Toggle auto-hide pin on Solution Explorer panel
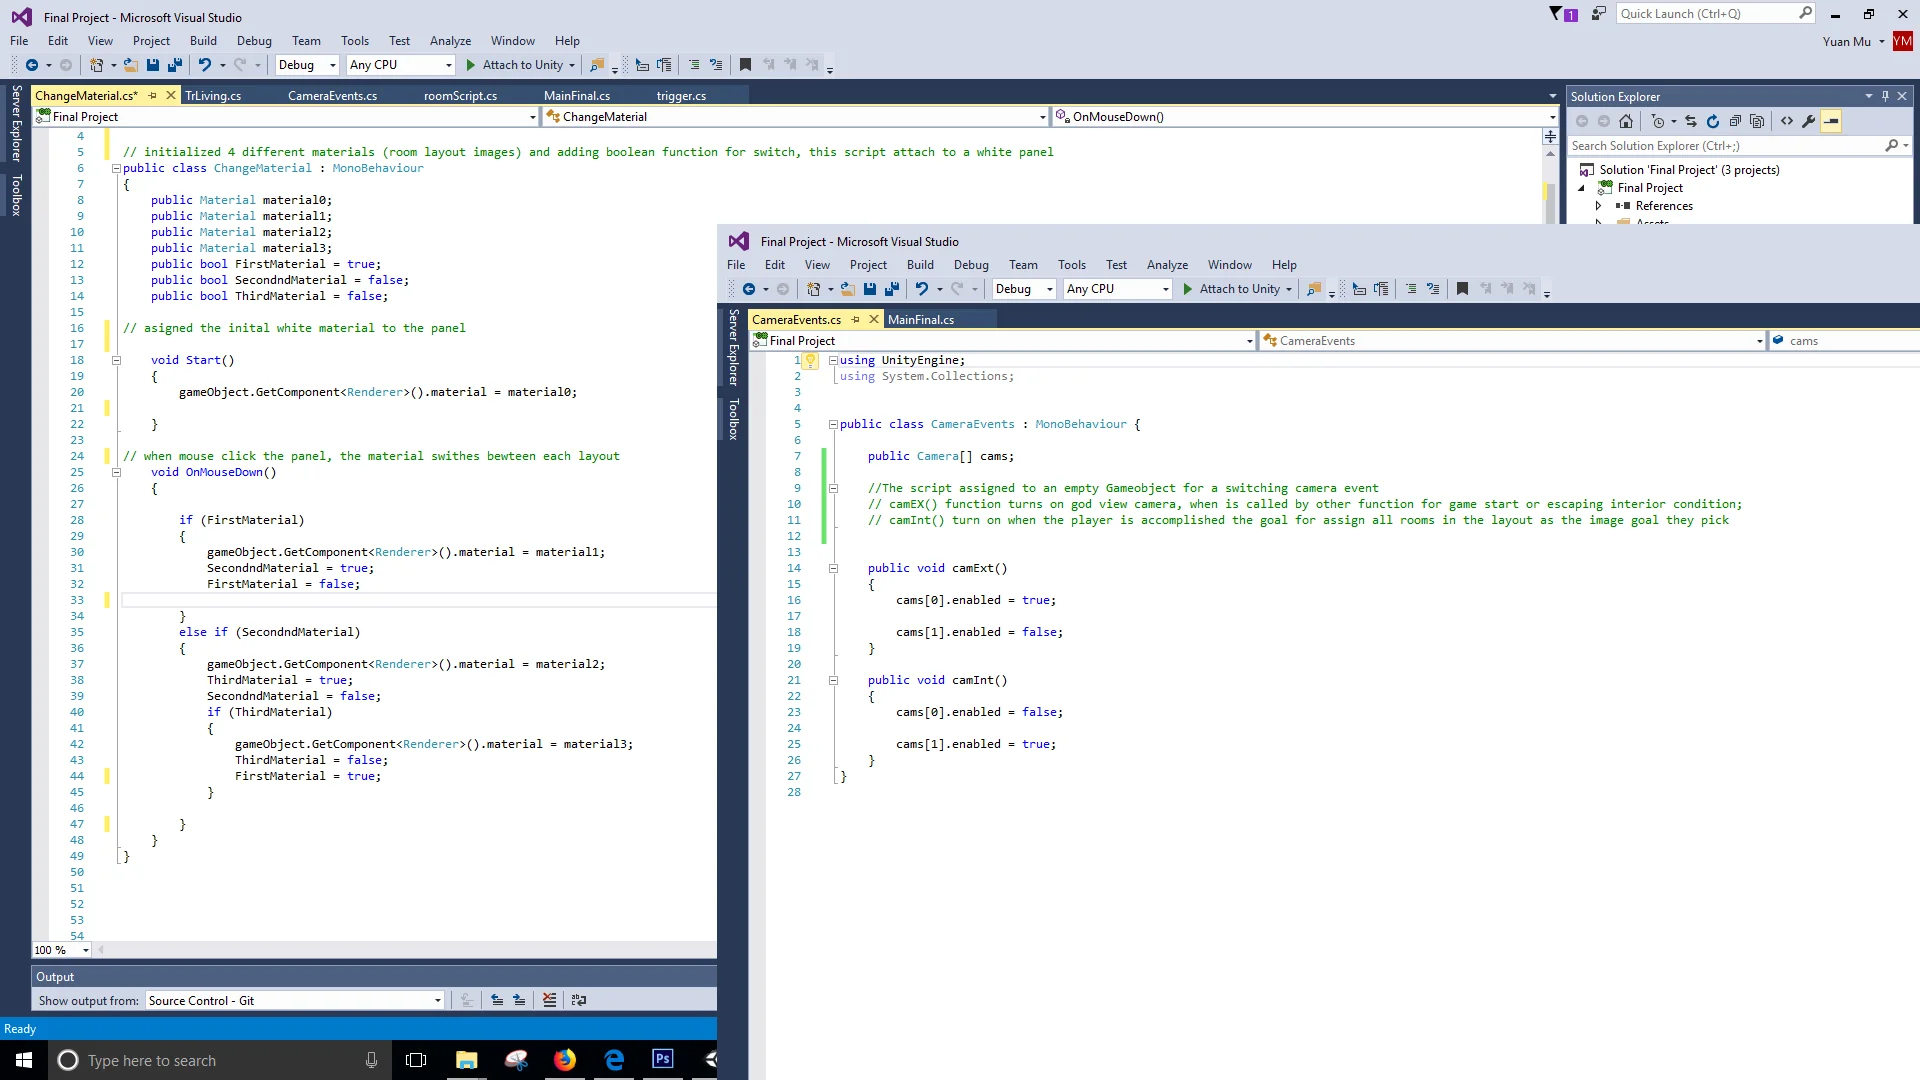Screen dimensions: 1920x1080 [x=1885, y=96]
